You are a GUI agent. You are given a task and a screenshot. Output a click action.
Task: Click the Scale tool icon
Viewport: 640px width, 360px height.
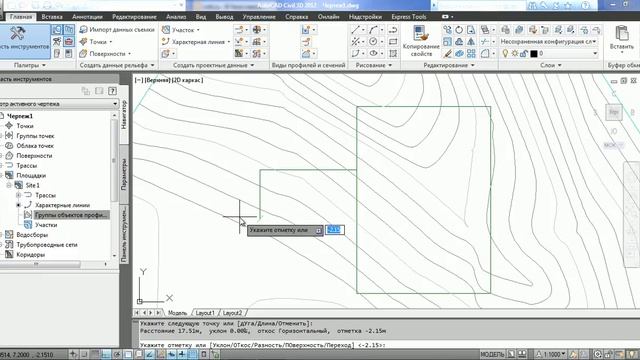pyautogui.click(x=448, y=42)
